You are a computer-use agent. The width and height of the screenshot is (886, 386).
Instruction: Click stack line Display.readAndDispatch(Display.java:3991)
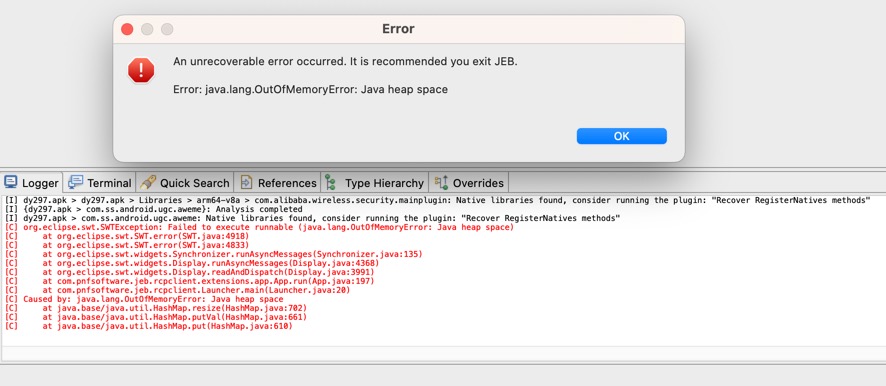coord(189,272)
